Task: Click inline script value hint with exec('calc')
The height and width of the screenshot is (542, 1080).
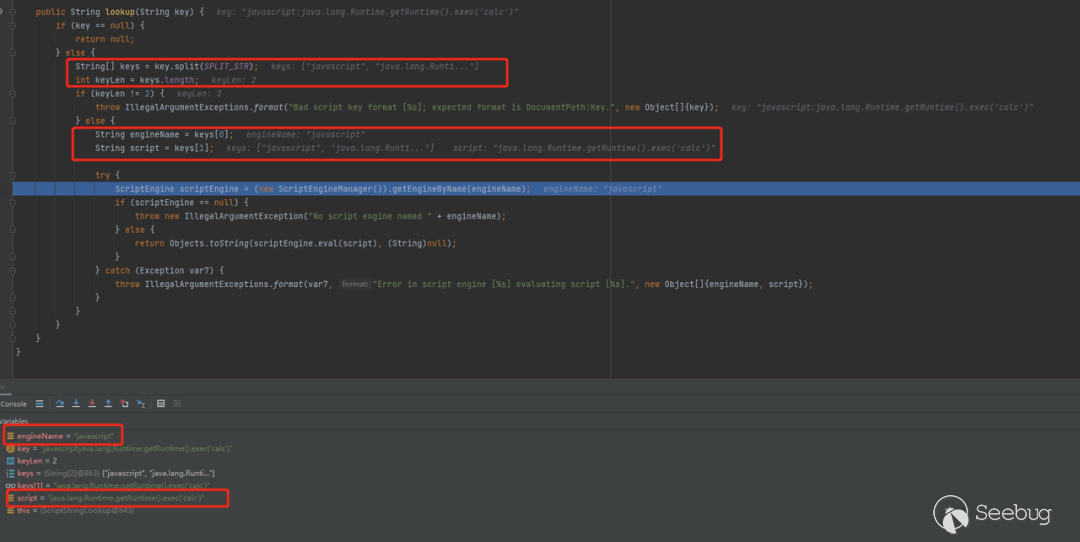Action: 584,148
